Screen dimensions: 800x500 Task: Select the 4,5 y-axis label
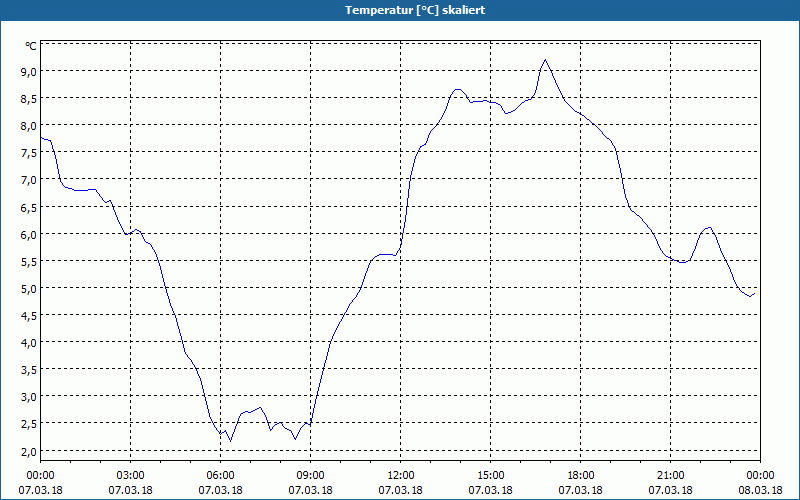29,315
